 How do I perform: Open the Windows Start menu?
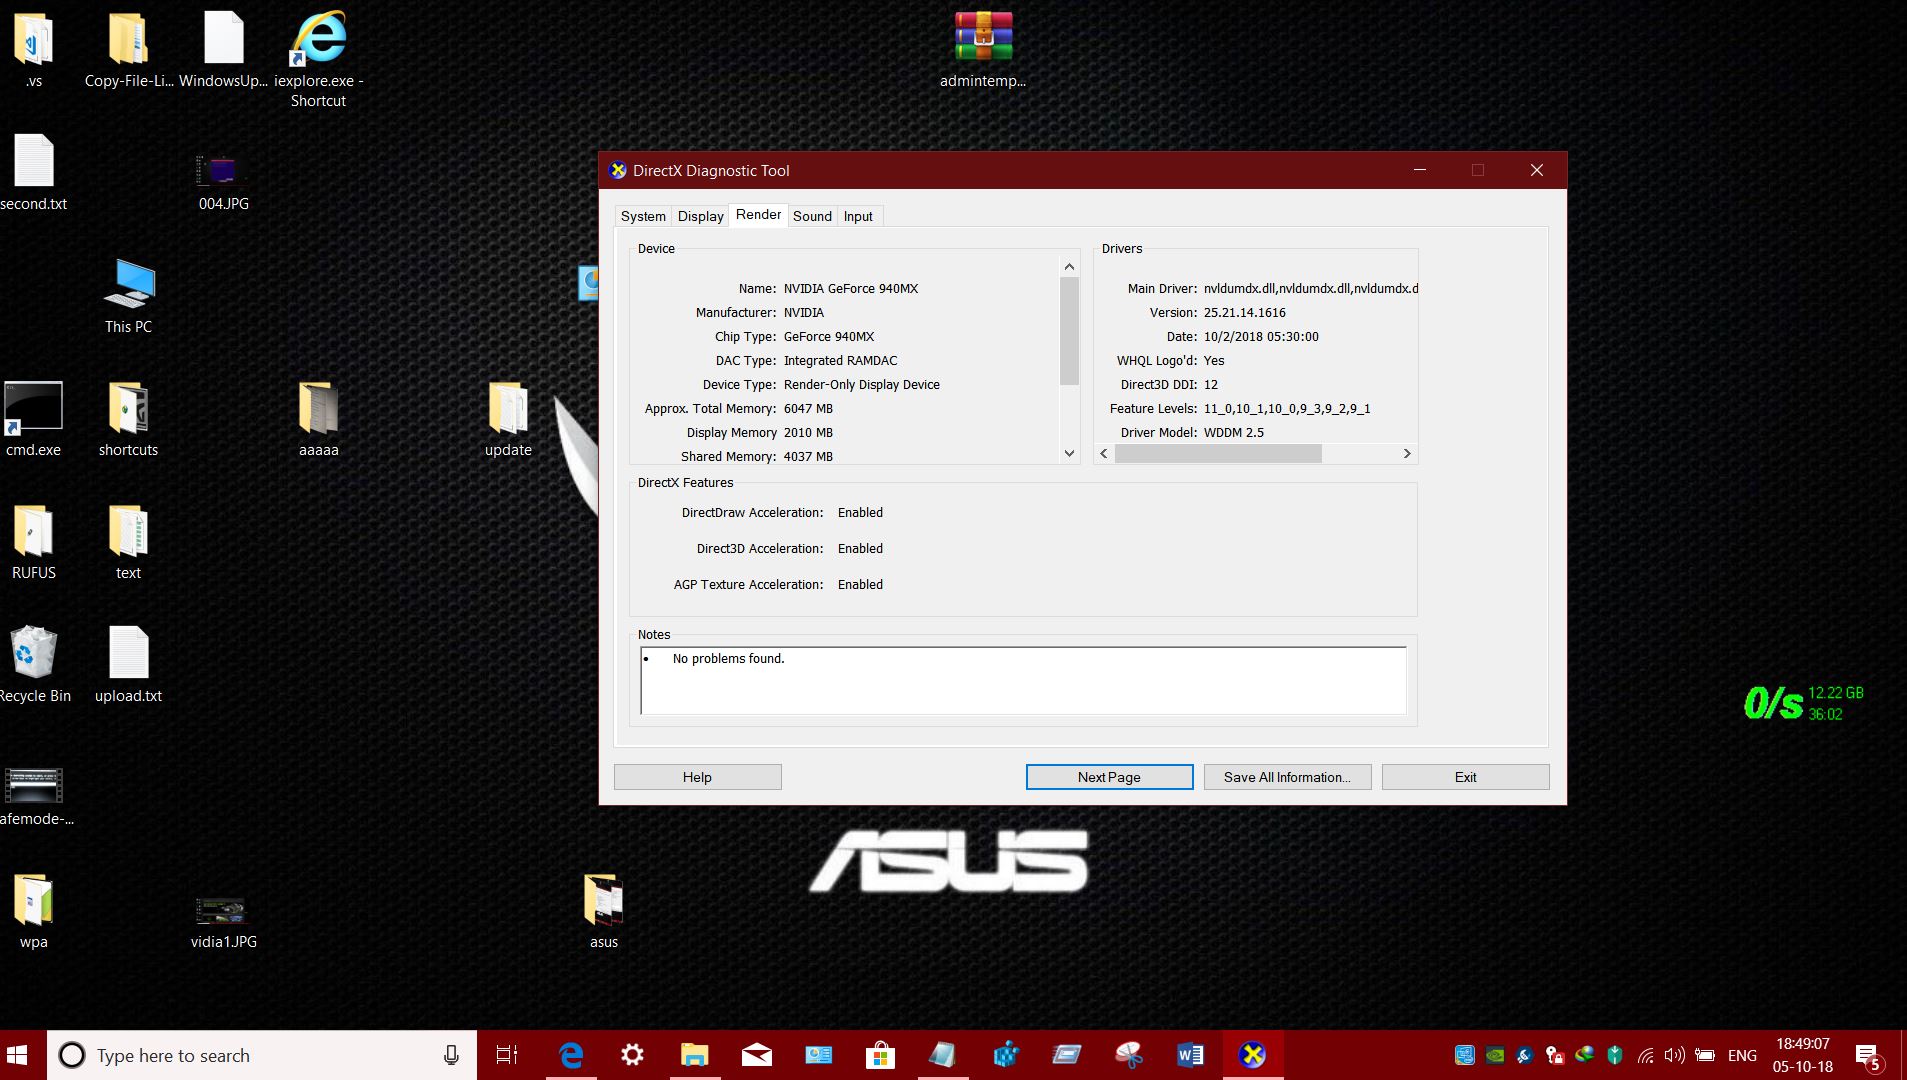18,1055
